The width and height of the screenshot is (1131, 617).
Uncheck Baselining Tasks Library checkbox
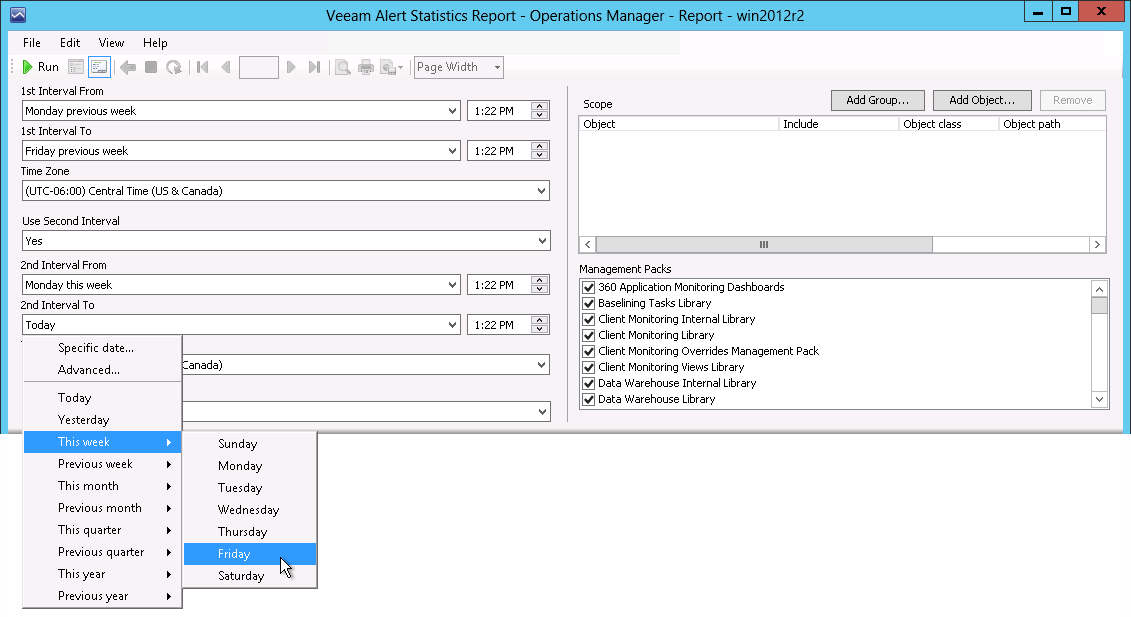click(589, 304)
